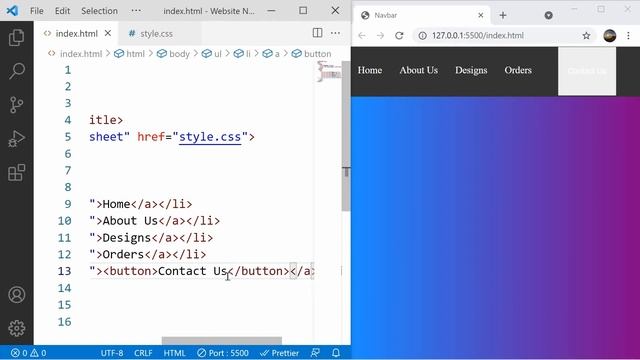The height and width of the screenshot is (360, 640).
Task: Switch to the index.html editor tab
Action: 77,33
